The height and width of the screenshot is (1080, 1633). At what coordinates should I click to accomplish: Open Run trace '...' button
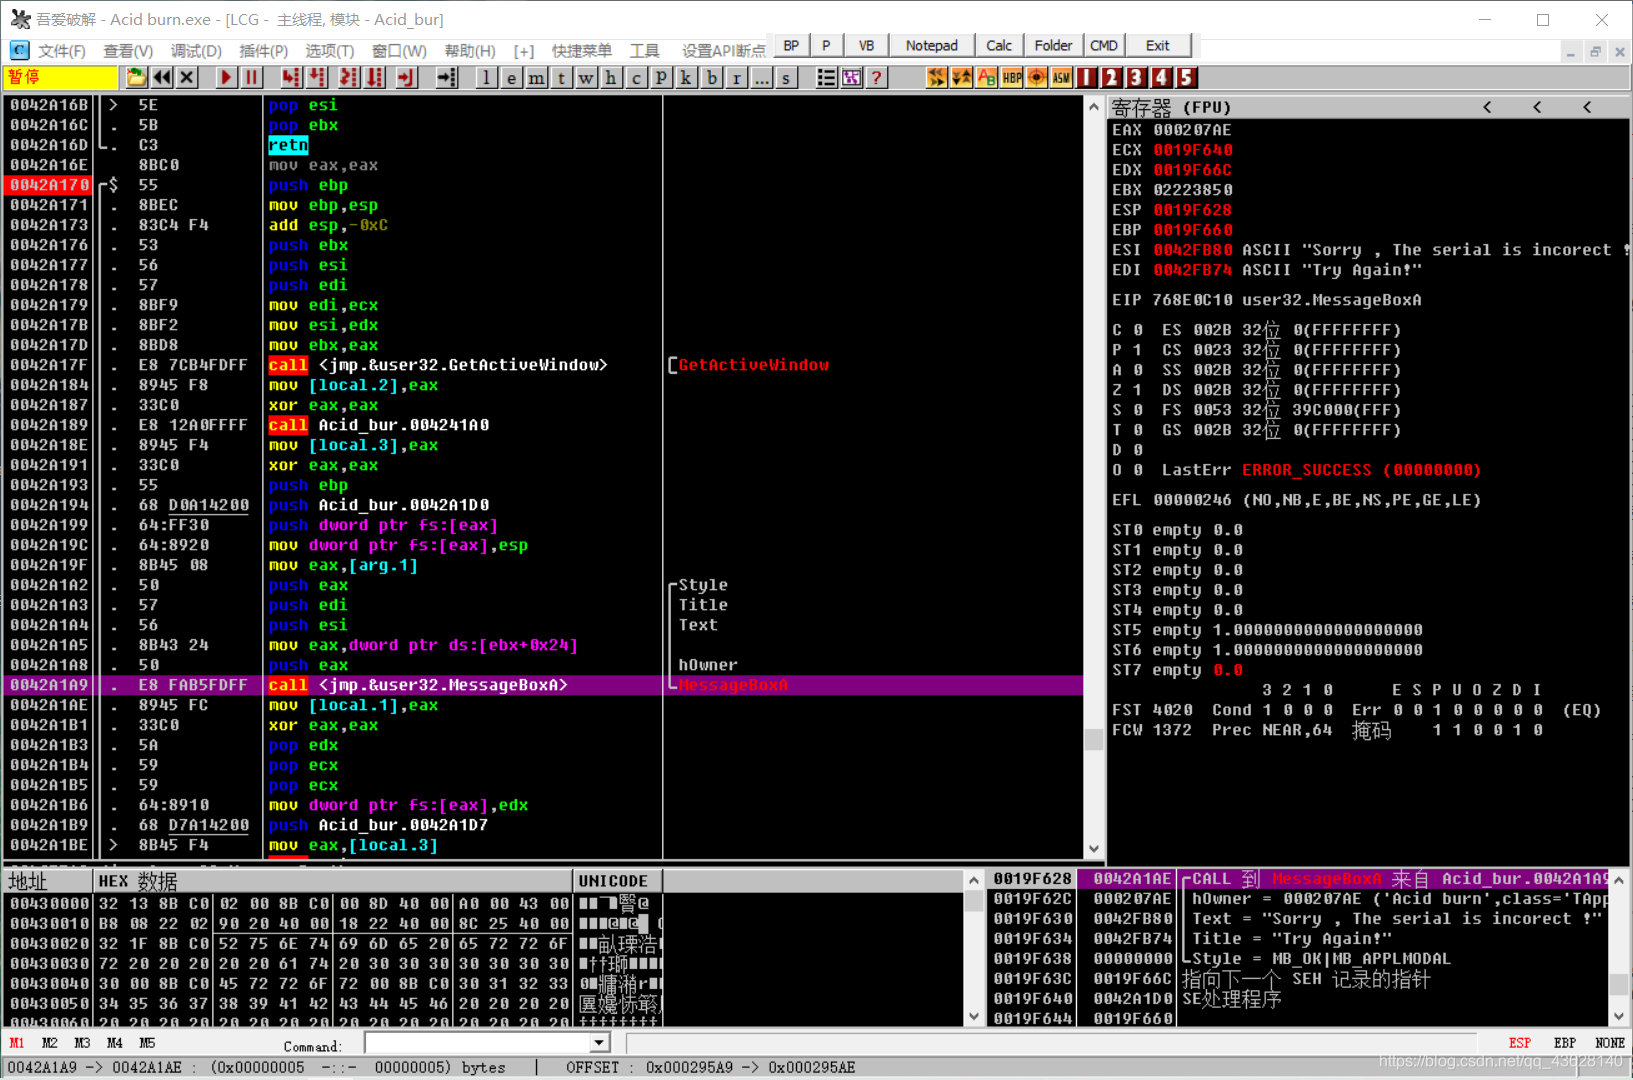tap(761, 77)
